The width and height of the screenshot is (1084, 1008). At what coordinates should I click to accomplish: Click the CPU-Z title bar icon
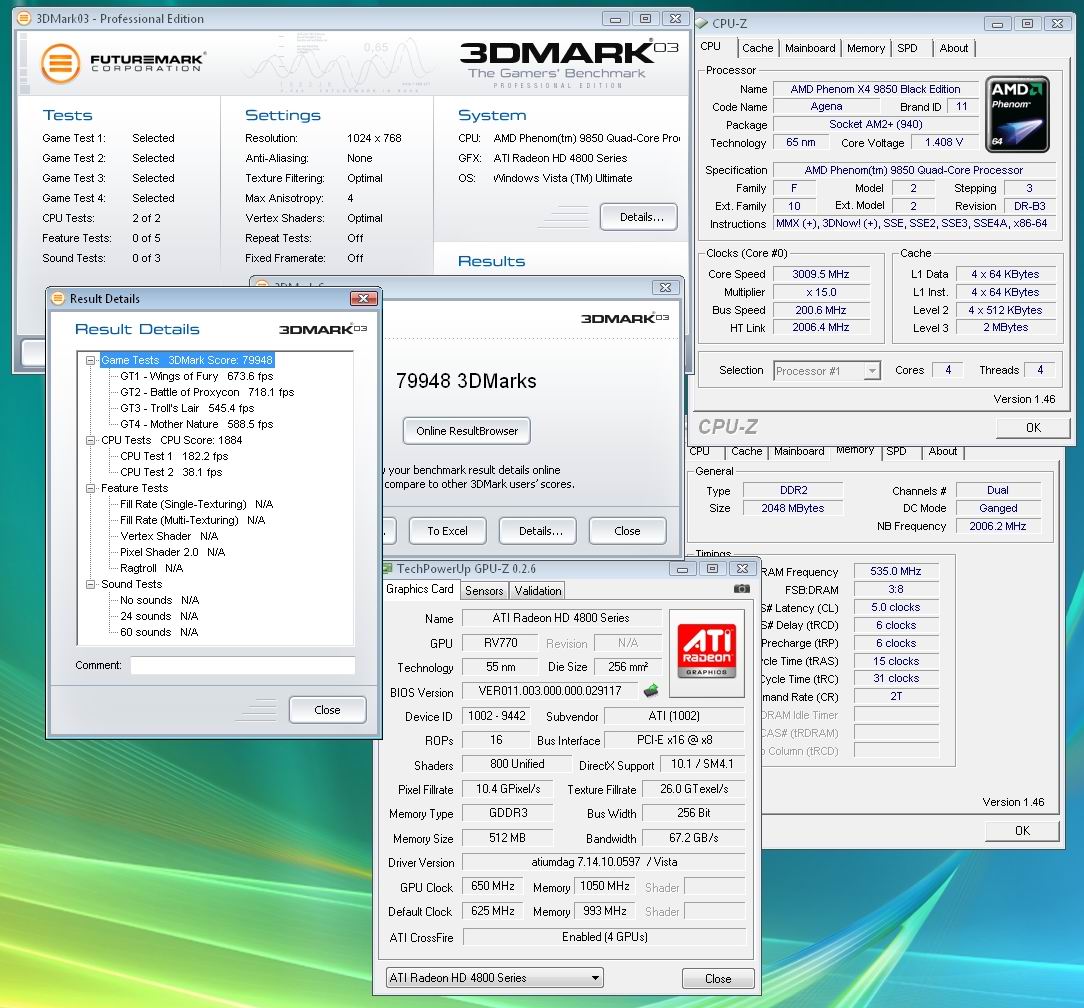[702, 24]
